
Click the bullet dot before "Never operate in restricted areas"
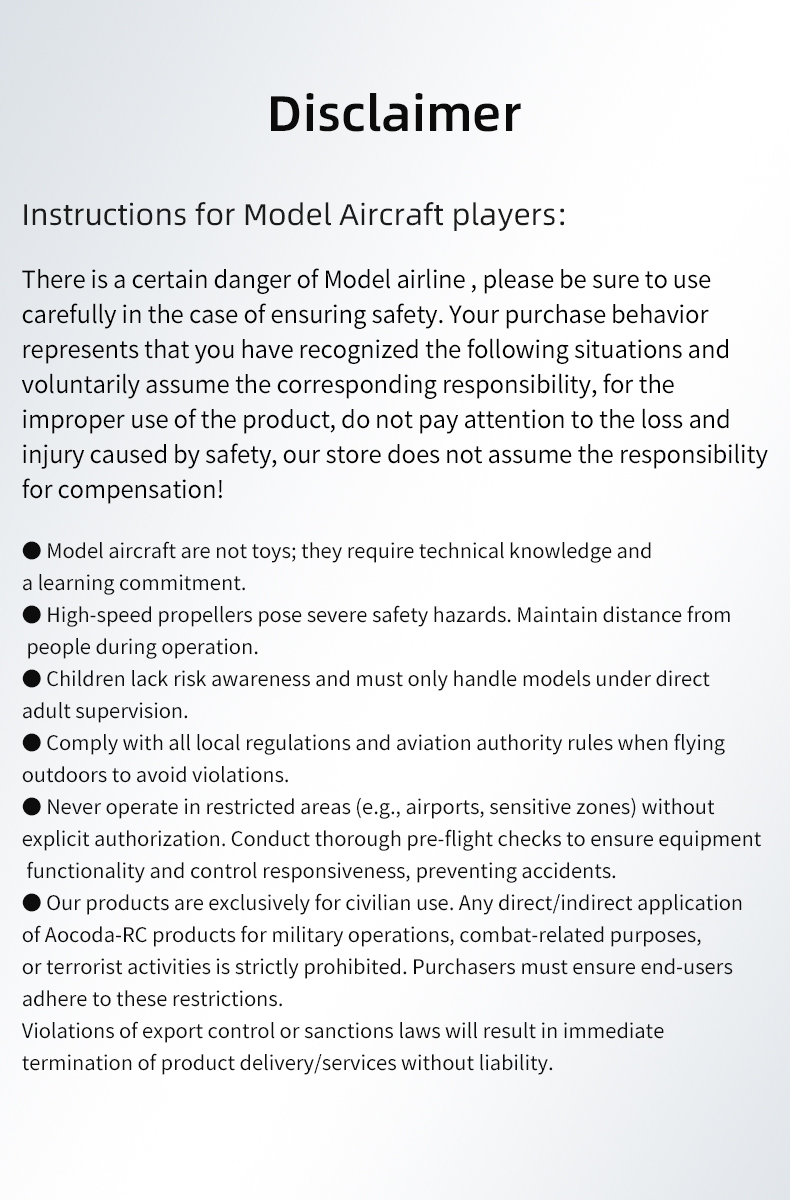[x=32, y=807]
